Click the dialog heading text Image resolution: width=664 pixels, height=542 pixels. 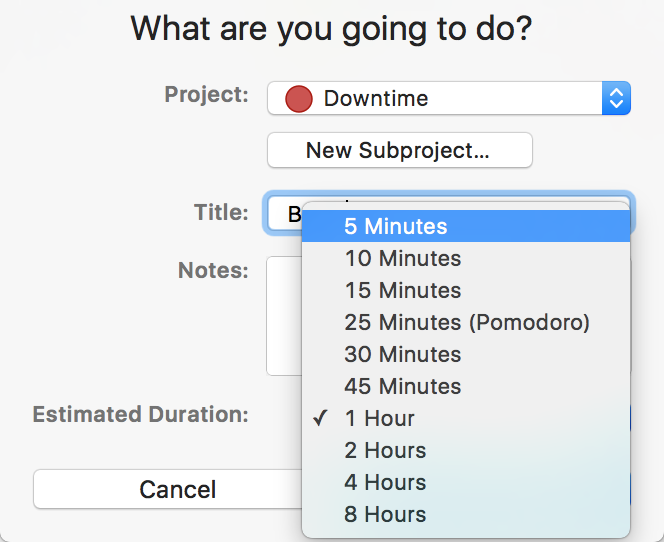331,29
